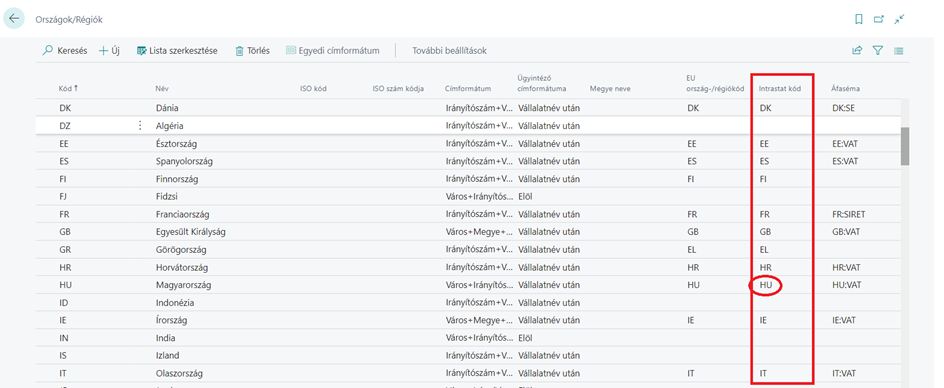Select the DK code cell
The image size is (944, 388).
[x=65, y=108]
